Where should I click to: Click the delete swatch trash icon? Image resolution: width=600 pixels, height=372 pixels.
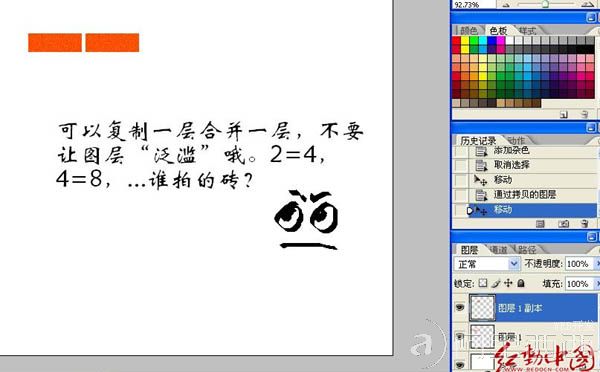coord(584,114)
